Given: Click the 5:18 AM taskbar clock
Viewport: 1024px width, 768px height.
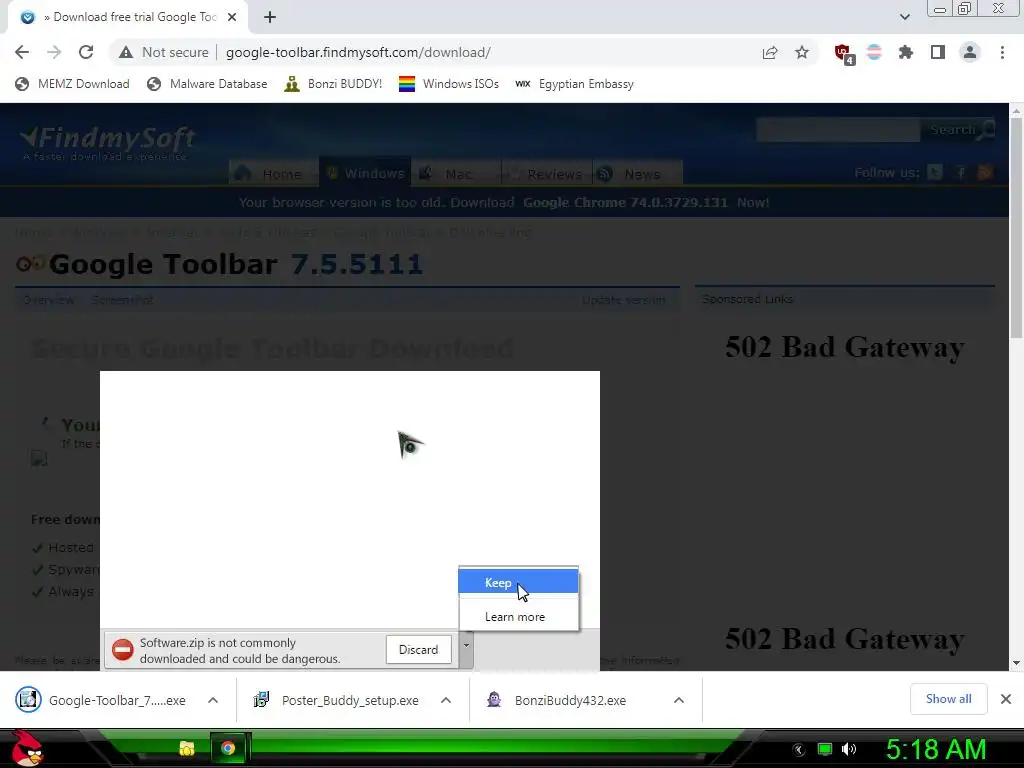Looking at the screenshot, I should (936, 749).
